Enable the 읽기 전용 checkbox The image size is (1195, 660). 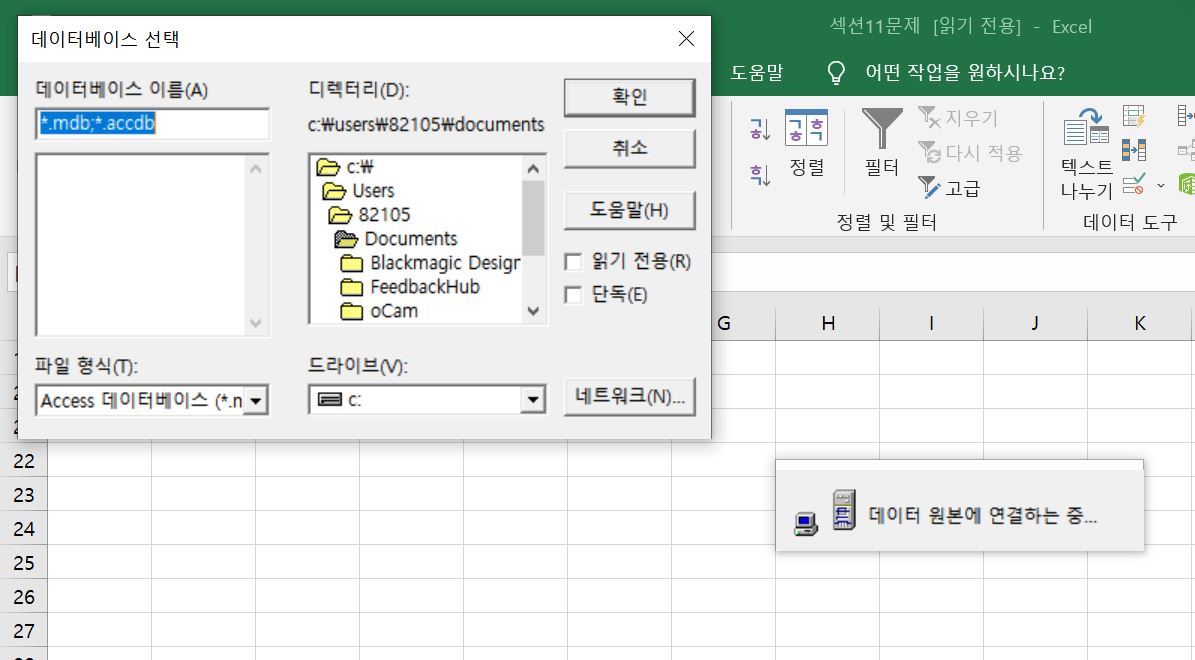pyautogui.click(x=573, y=262)
